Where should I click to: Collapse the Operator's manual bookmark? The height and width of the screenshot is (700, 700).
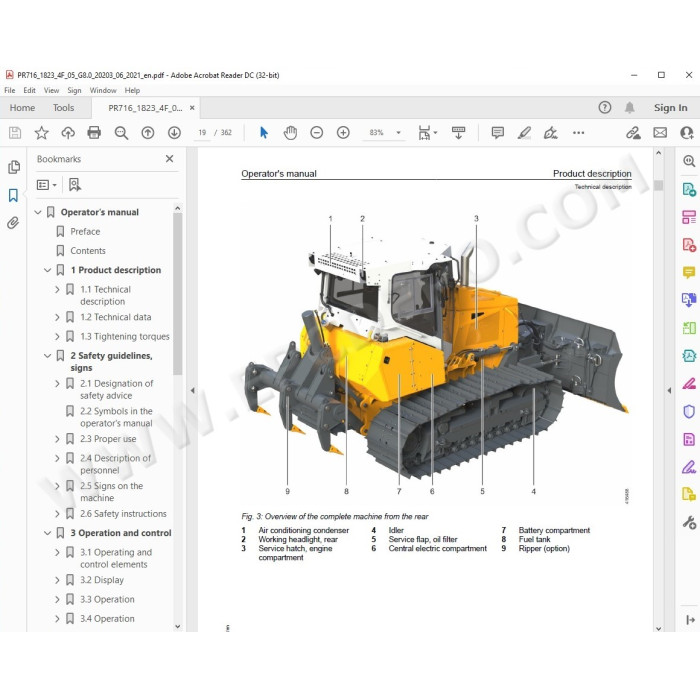(x=38, y=212)
